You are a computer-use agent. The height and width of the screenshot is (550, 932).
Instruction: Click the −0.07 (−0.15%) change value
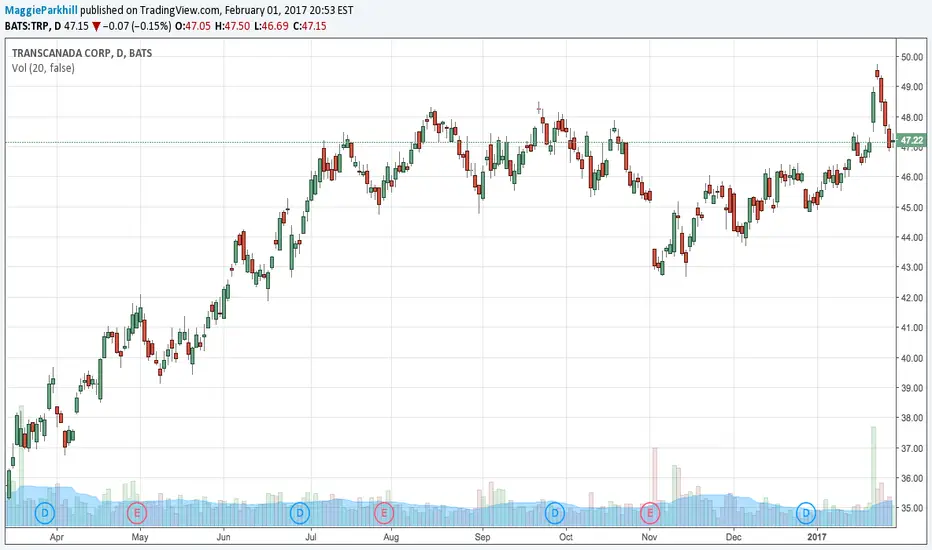pos(137,26)
